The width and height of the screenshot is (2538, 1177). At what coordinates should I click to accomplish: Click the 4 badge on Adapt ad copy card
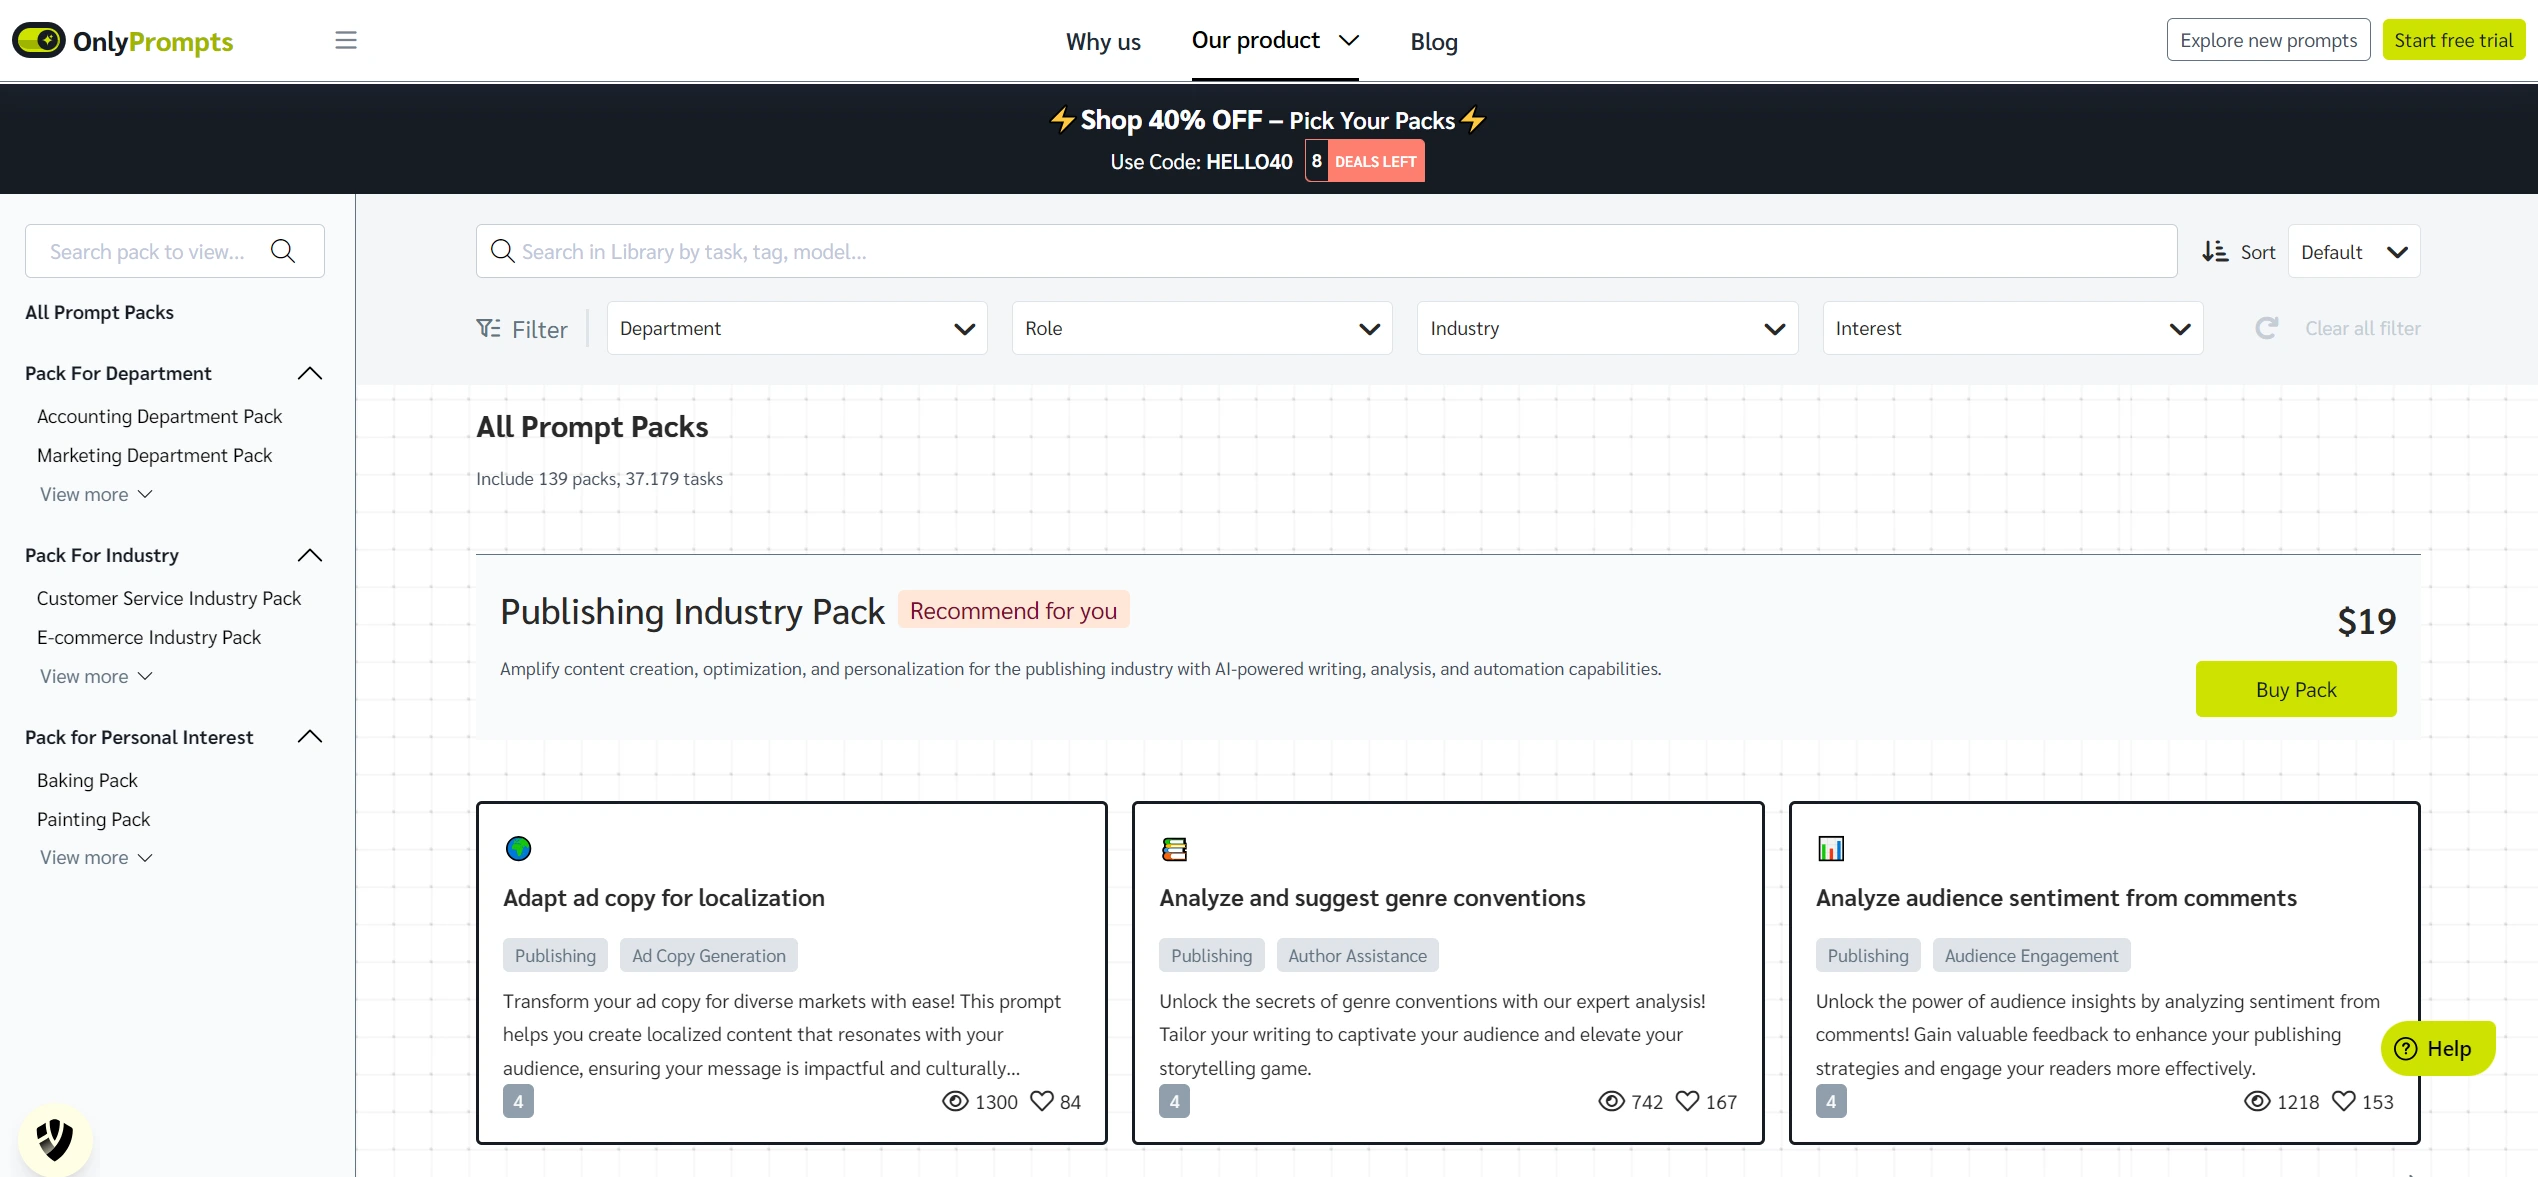pyautogui.click(x=518, y=1101)
